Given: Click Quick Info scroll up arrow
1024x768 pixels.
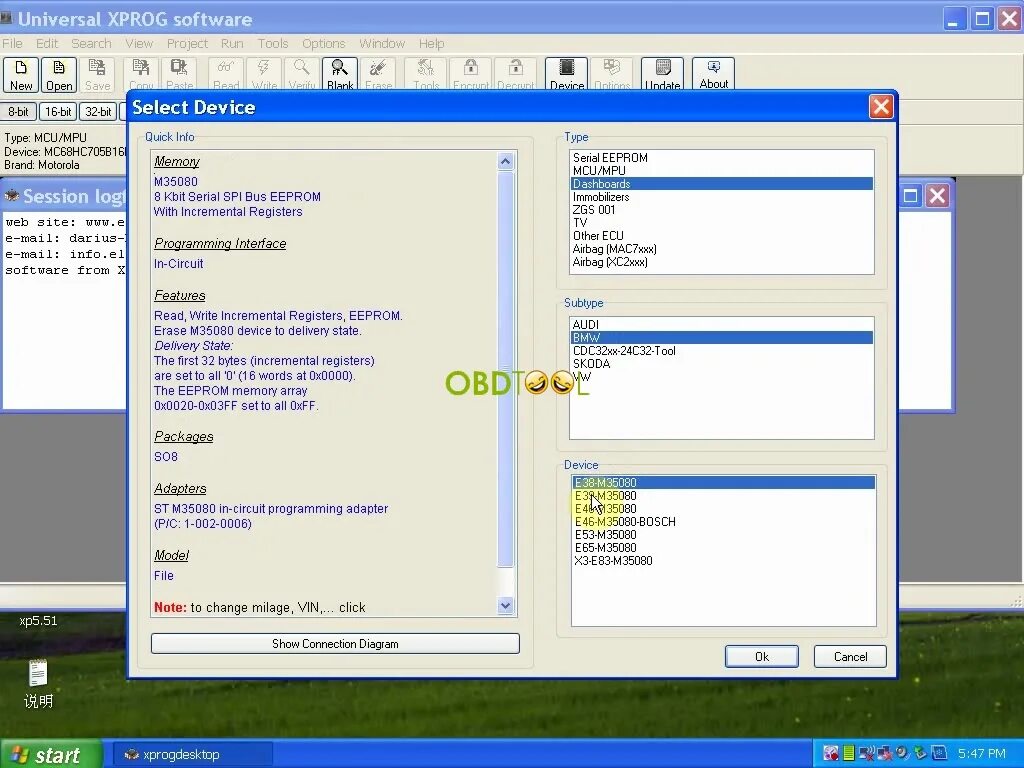Looking at the screenshot, I should (505, 161).
